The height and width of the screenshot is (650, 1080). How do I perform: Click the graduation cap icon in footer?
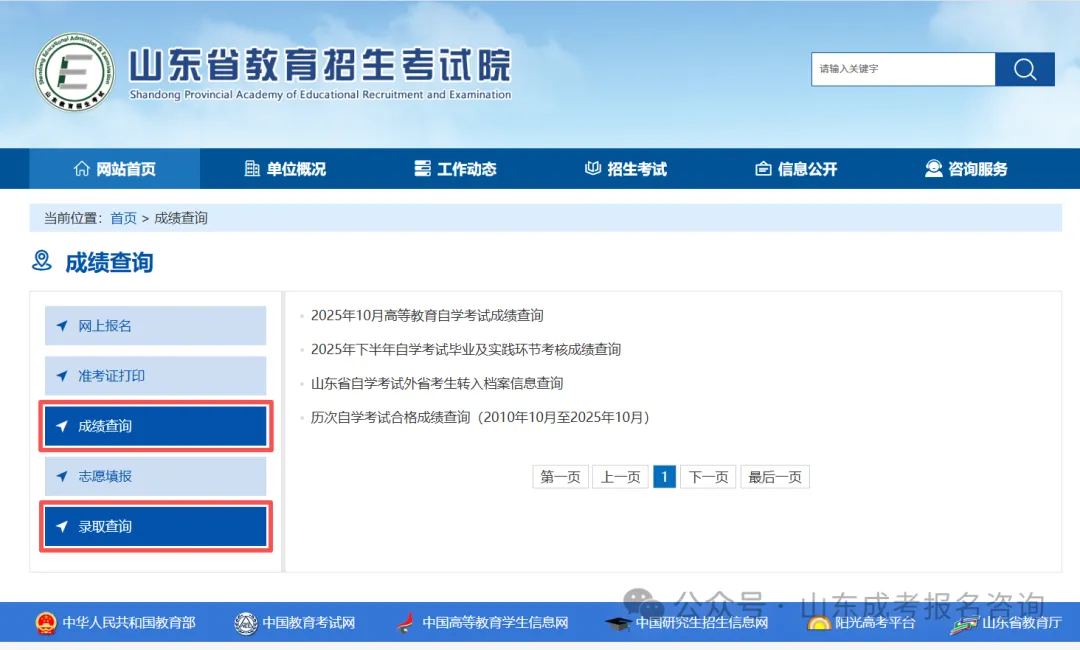[x=618, y=624]
